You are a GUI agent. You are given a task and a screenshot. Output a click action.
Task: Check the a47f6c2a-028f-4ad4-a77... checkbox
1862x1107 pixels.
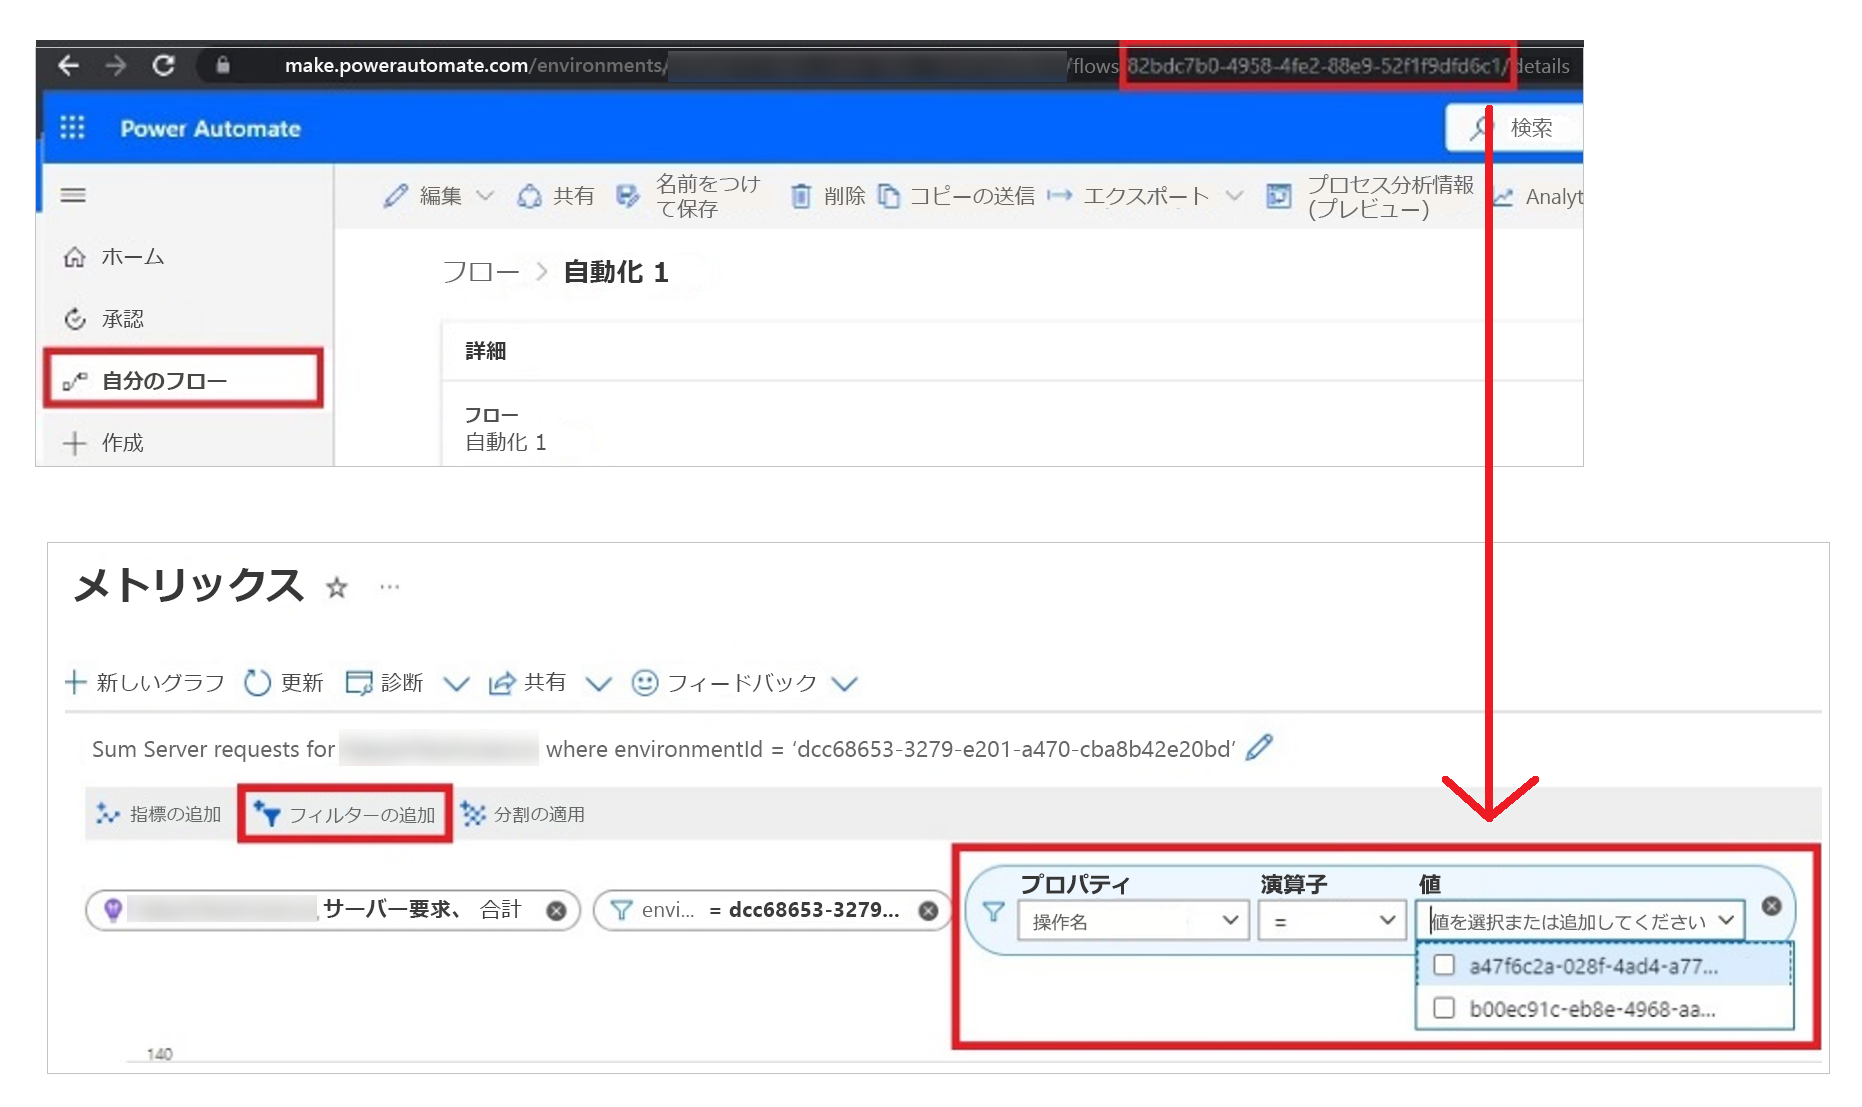[1444, 965]
